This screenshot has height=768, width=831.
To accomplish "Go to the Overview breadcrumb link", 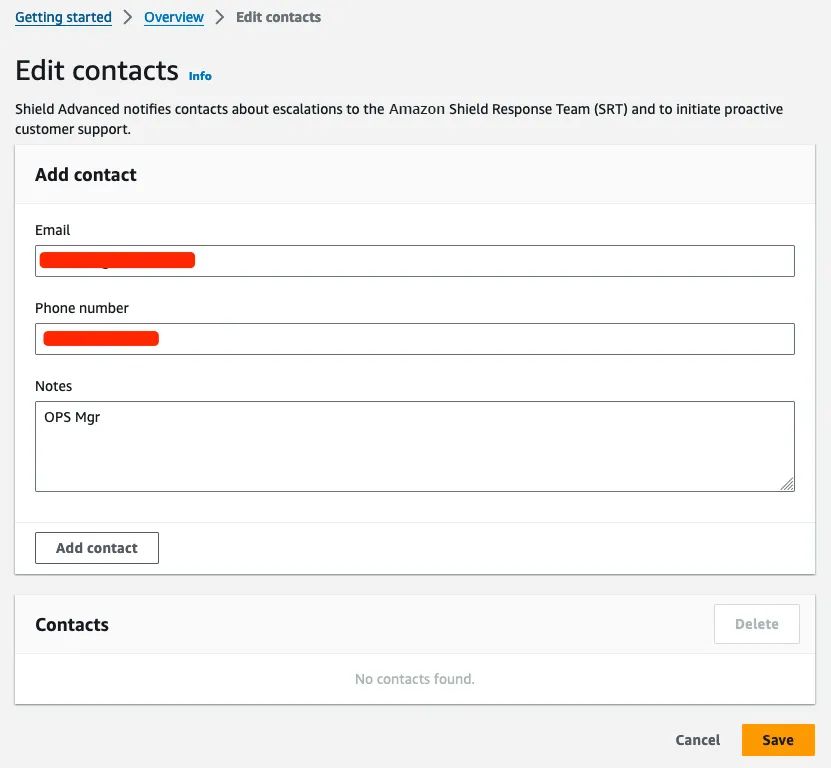I will (174, 17).
